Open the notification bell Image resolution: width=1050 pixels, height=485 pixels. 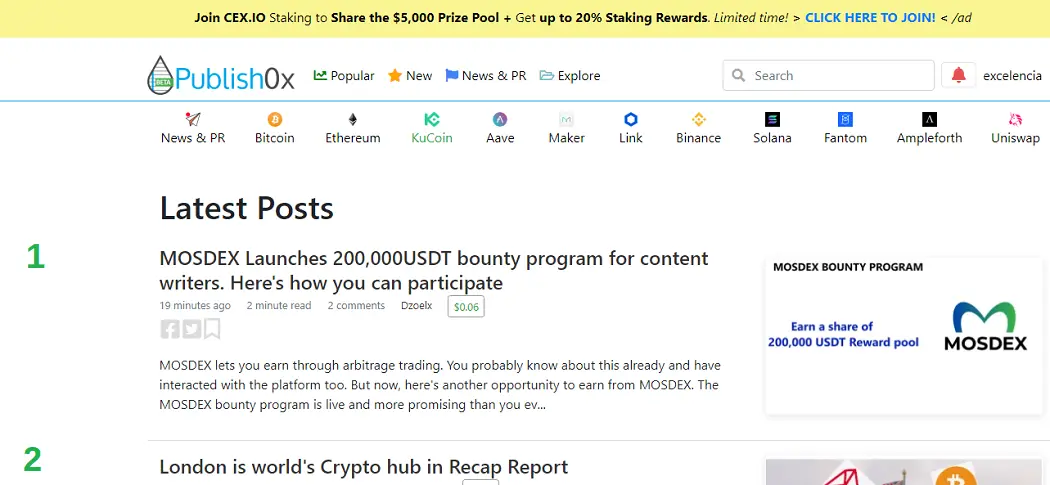tap(958, 75)
